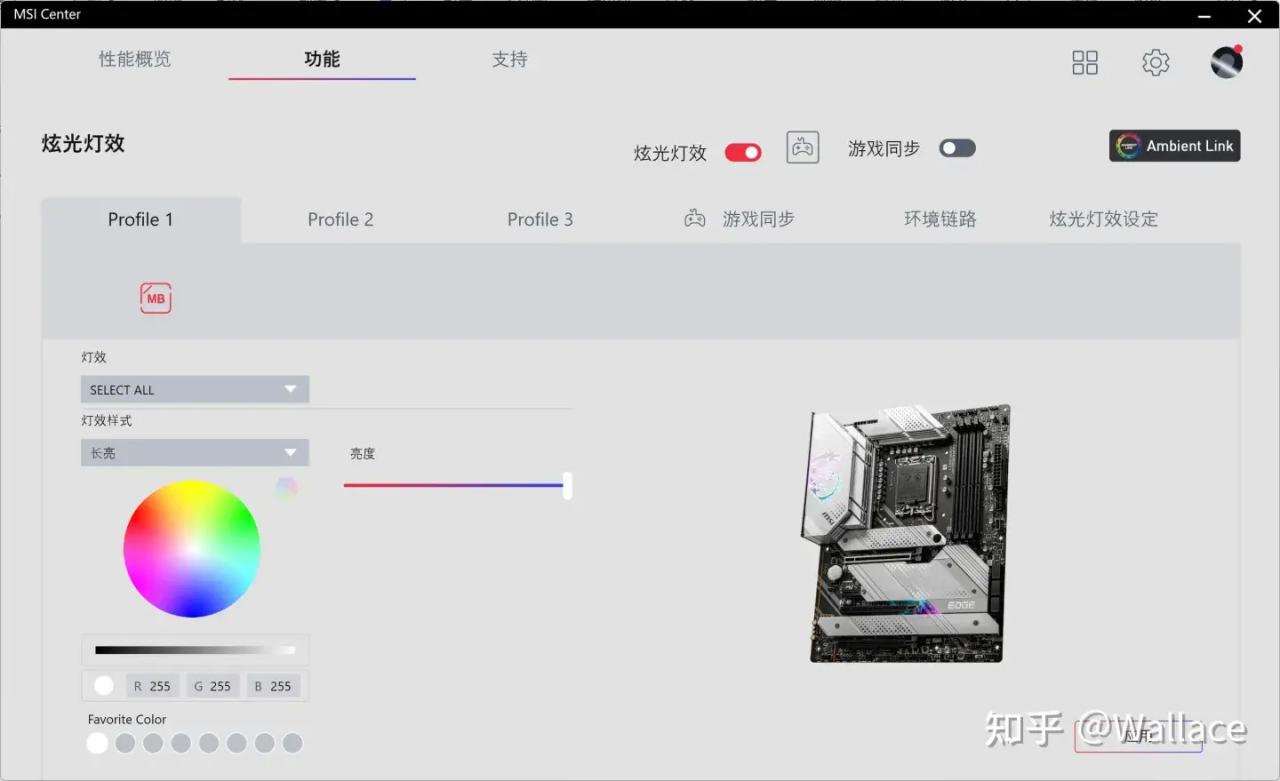Screen dimensions: 1280x781
Task: Click the Ambient Link rainbow ring icon
Action: 1128,146
